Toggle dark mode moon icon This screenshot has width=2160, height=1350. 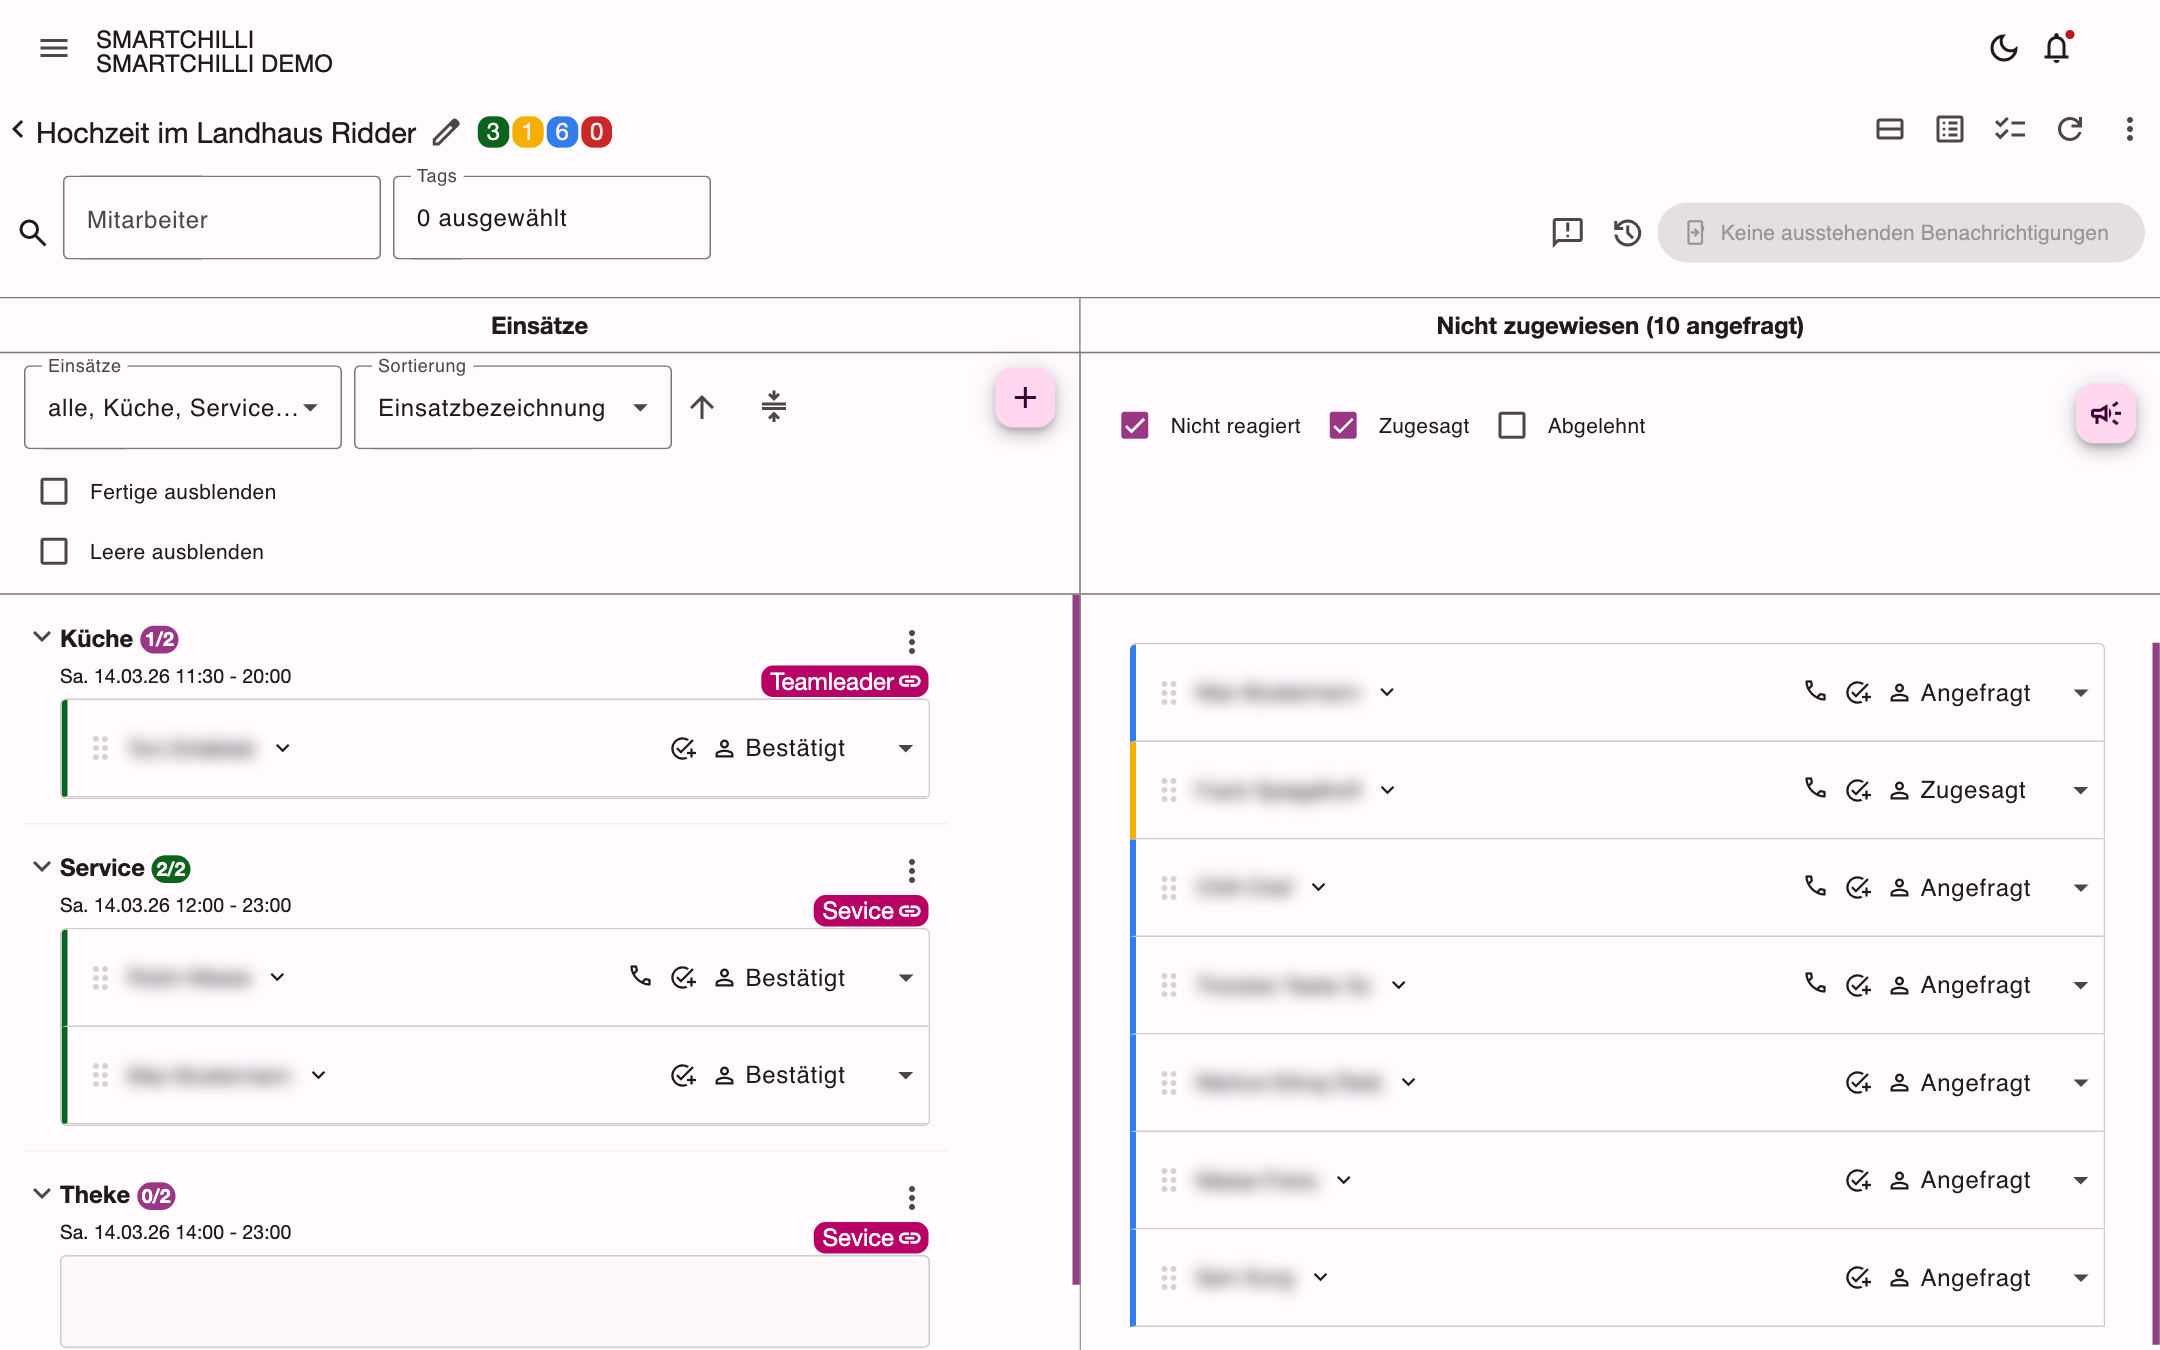point(2003,48)
